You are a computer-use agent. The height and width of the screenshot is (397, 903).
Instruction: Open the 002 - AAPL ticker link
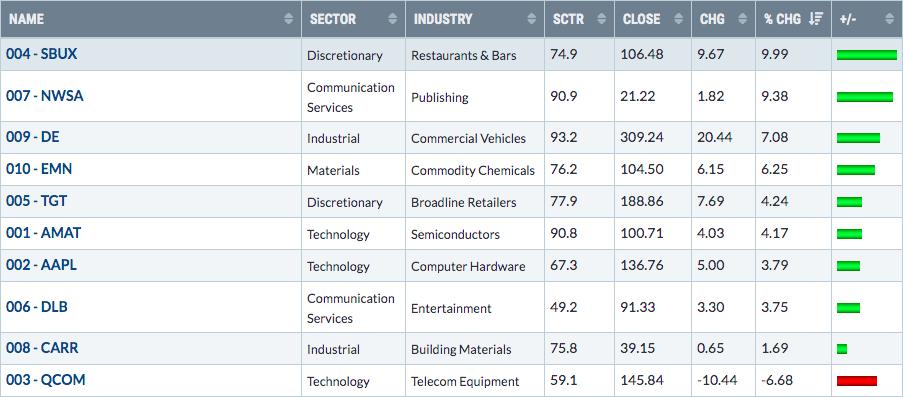[41, 265]
